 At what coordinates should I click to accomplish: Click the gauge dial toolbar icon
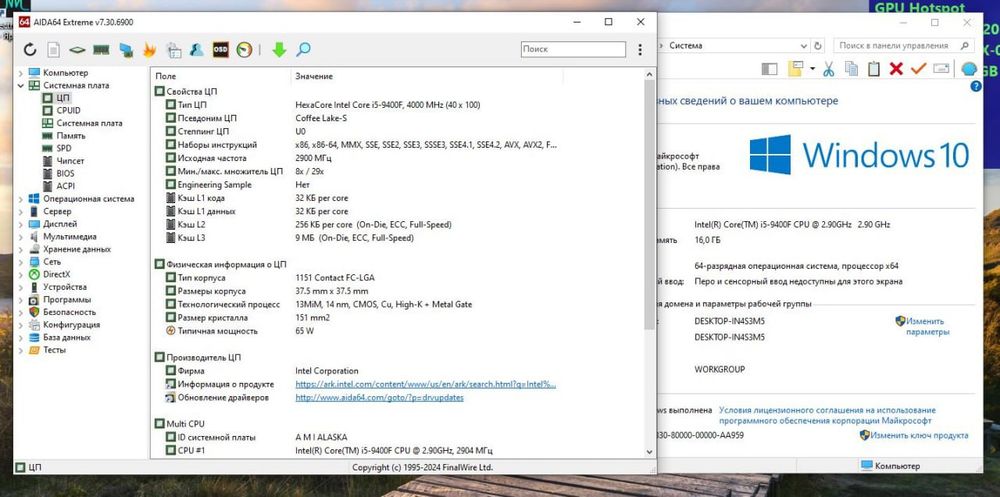point(244,50)
